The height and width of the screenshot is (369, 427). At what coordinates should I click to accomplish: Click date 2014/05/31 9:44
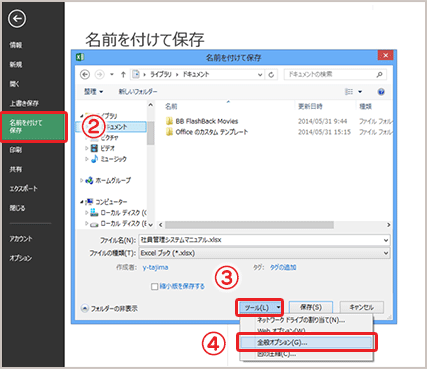(322, 121)
